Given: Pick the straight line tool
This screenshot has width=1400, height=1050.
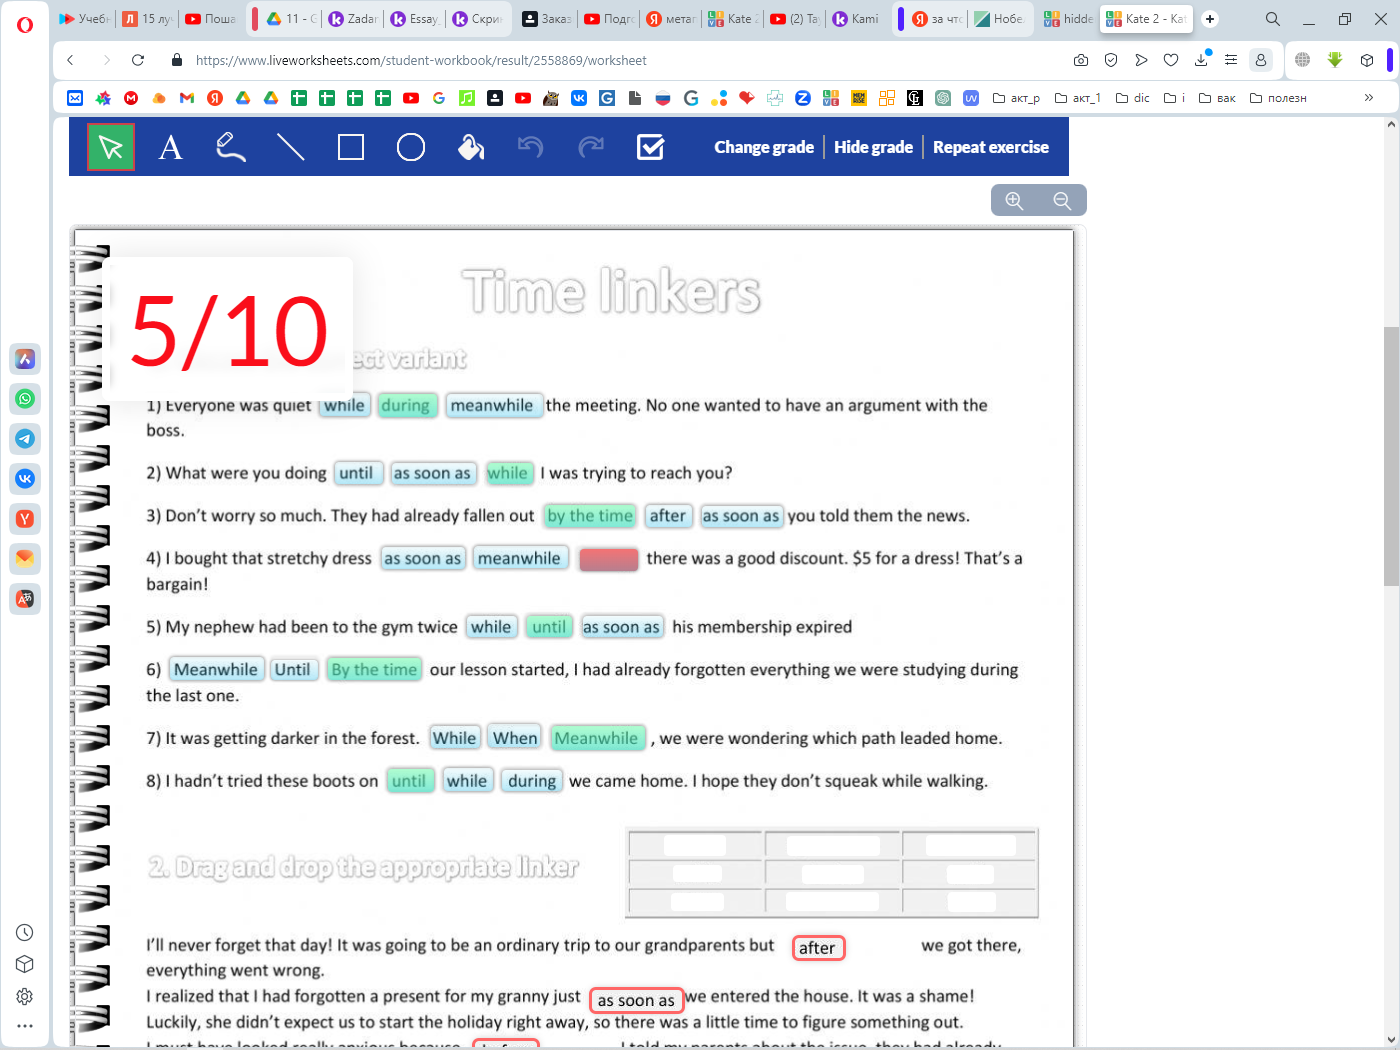Looking at the screenshot, I should pyautogui.click(x=291, y=148).
